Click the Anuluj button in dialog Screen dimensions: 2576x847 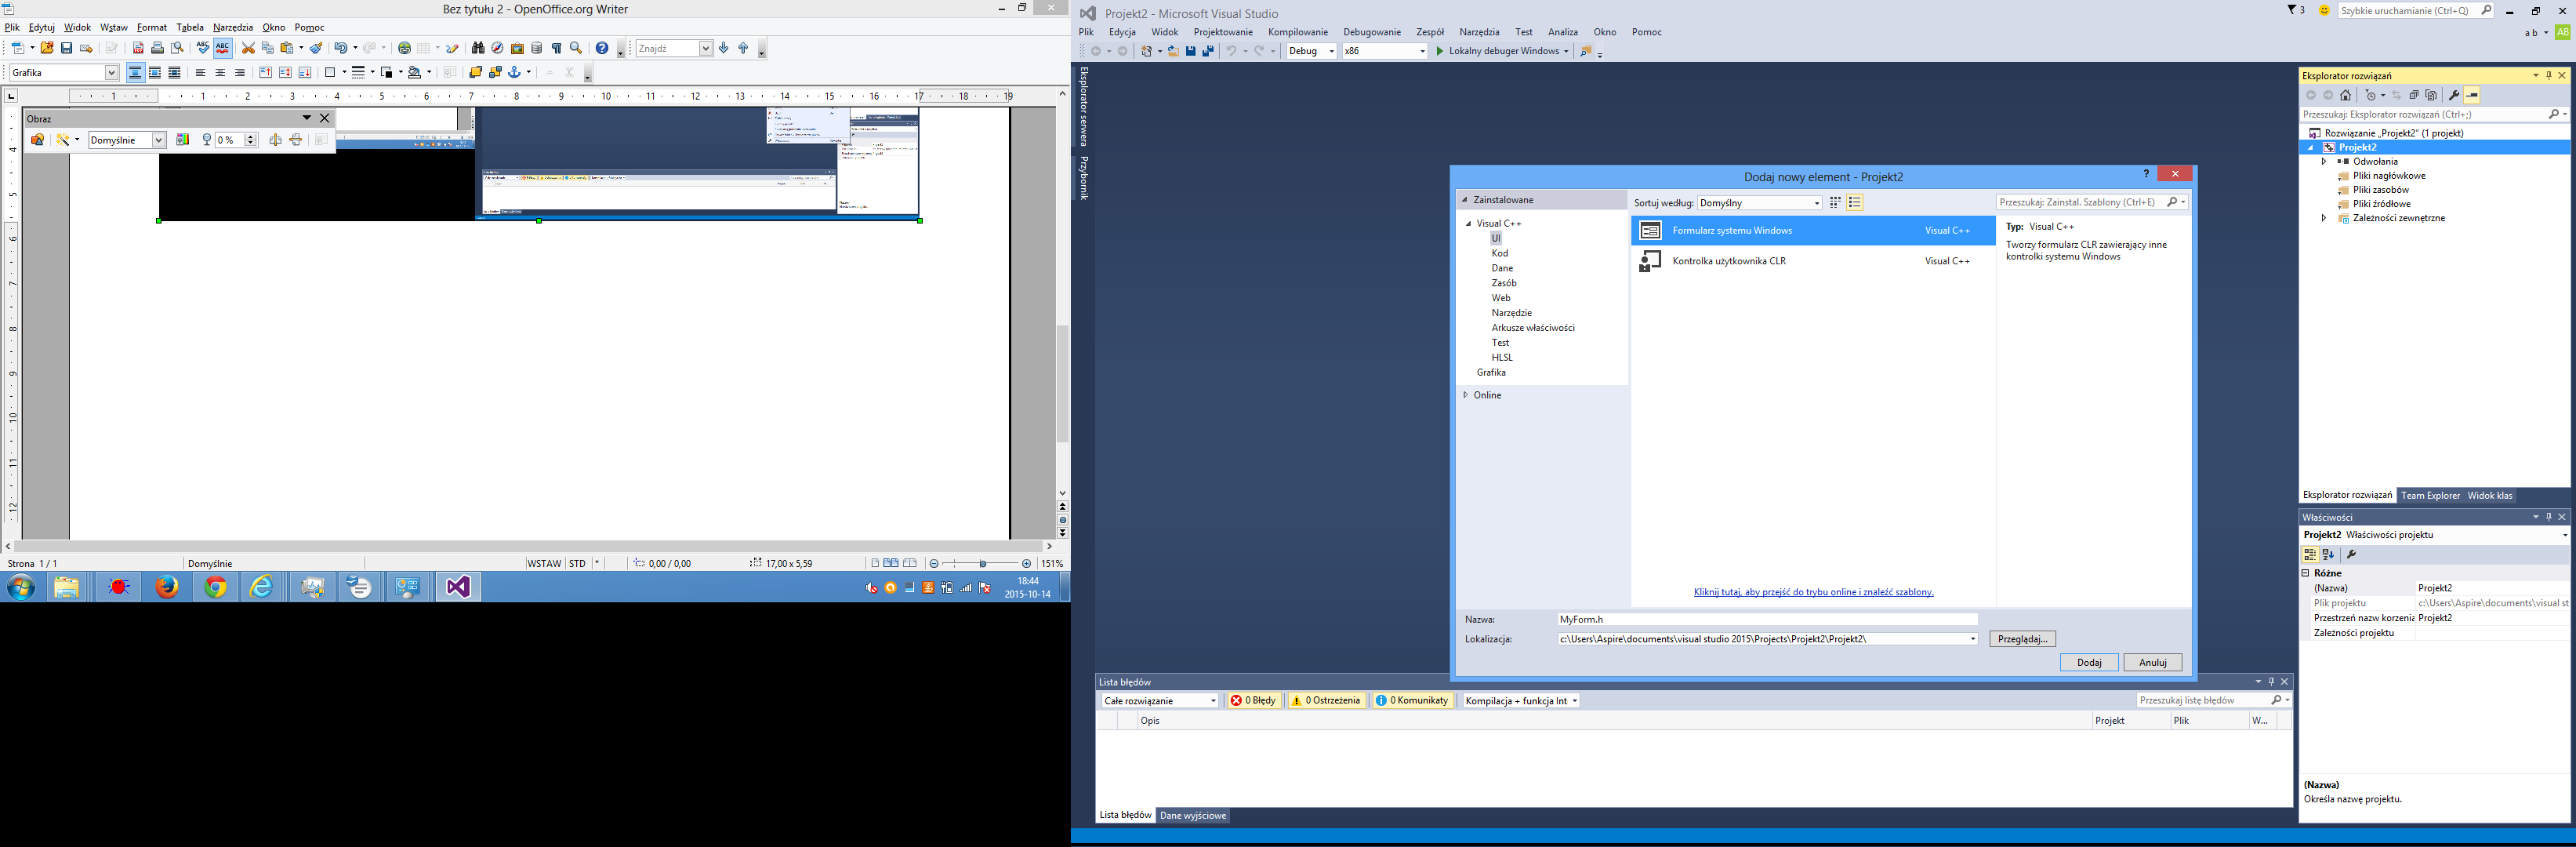pyautogui.click(x=2153, y=662)
